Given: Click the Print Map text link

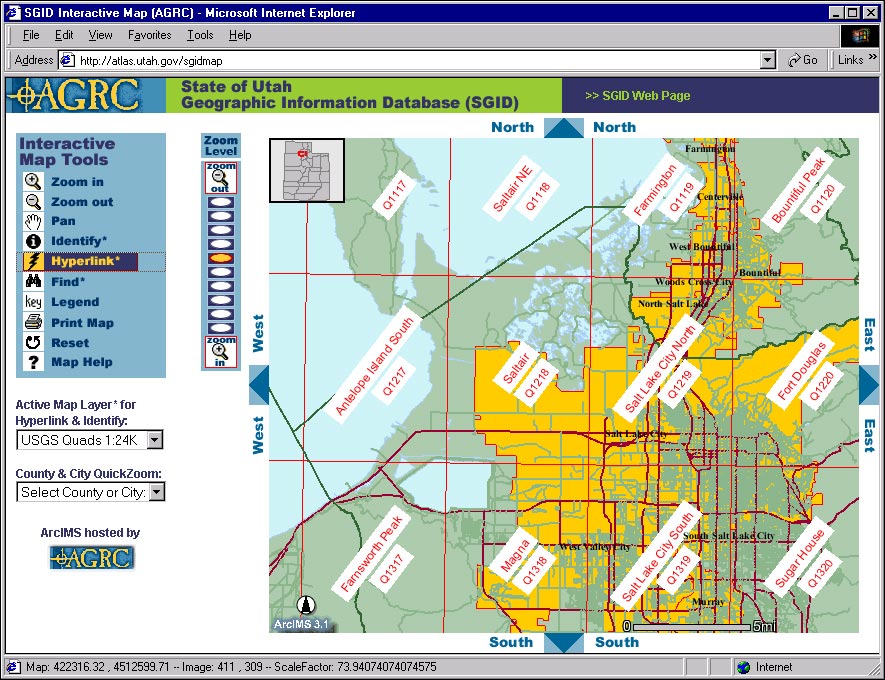Looking at the screenshot, I should coord(82,323).
